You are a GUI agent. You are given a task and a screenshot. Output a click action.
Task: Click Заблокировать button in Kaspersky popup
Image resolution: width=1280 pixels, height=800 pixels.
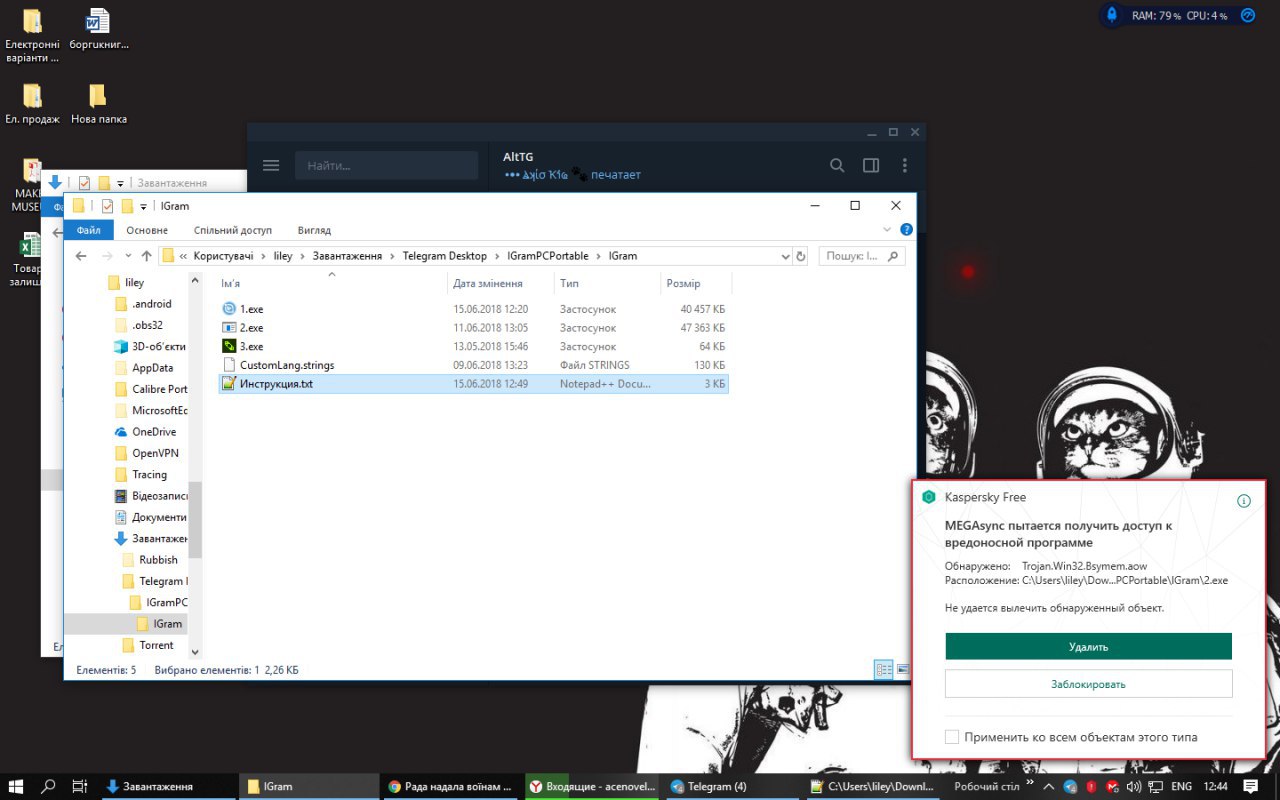coord(1088,684)
